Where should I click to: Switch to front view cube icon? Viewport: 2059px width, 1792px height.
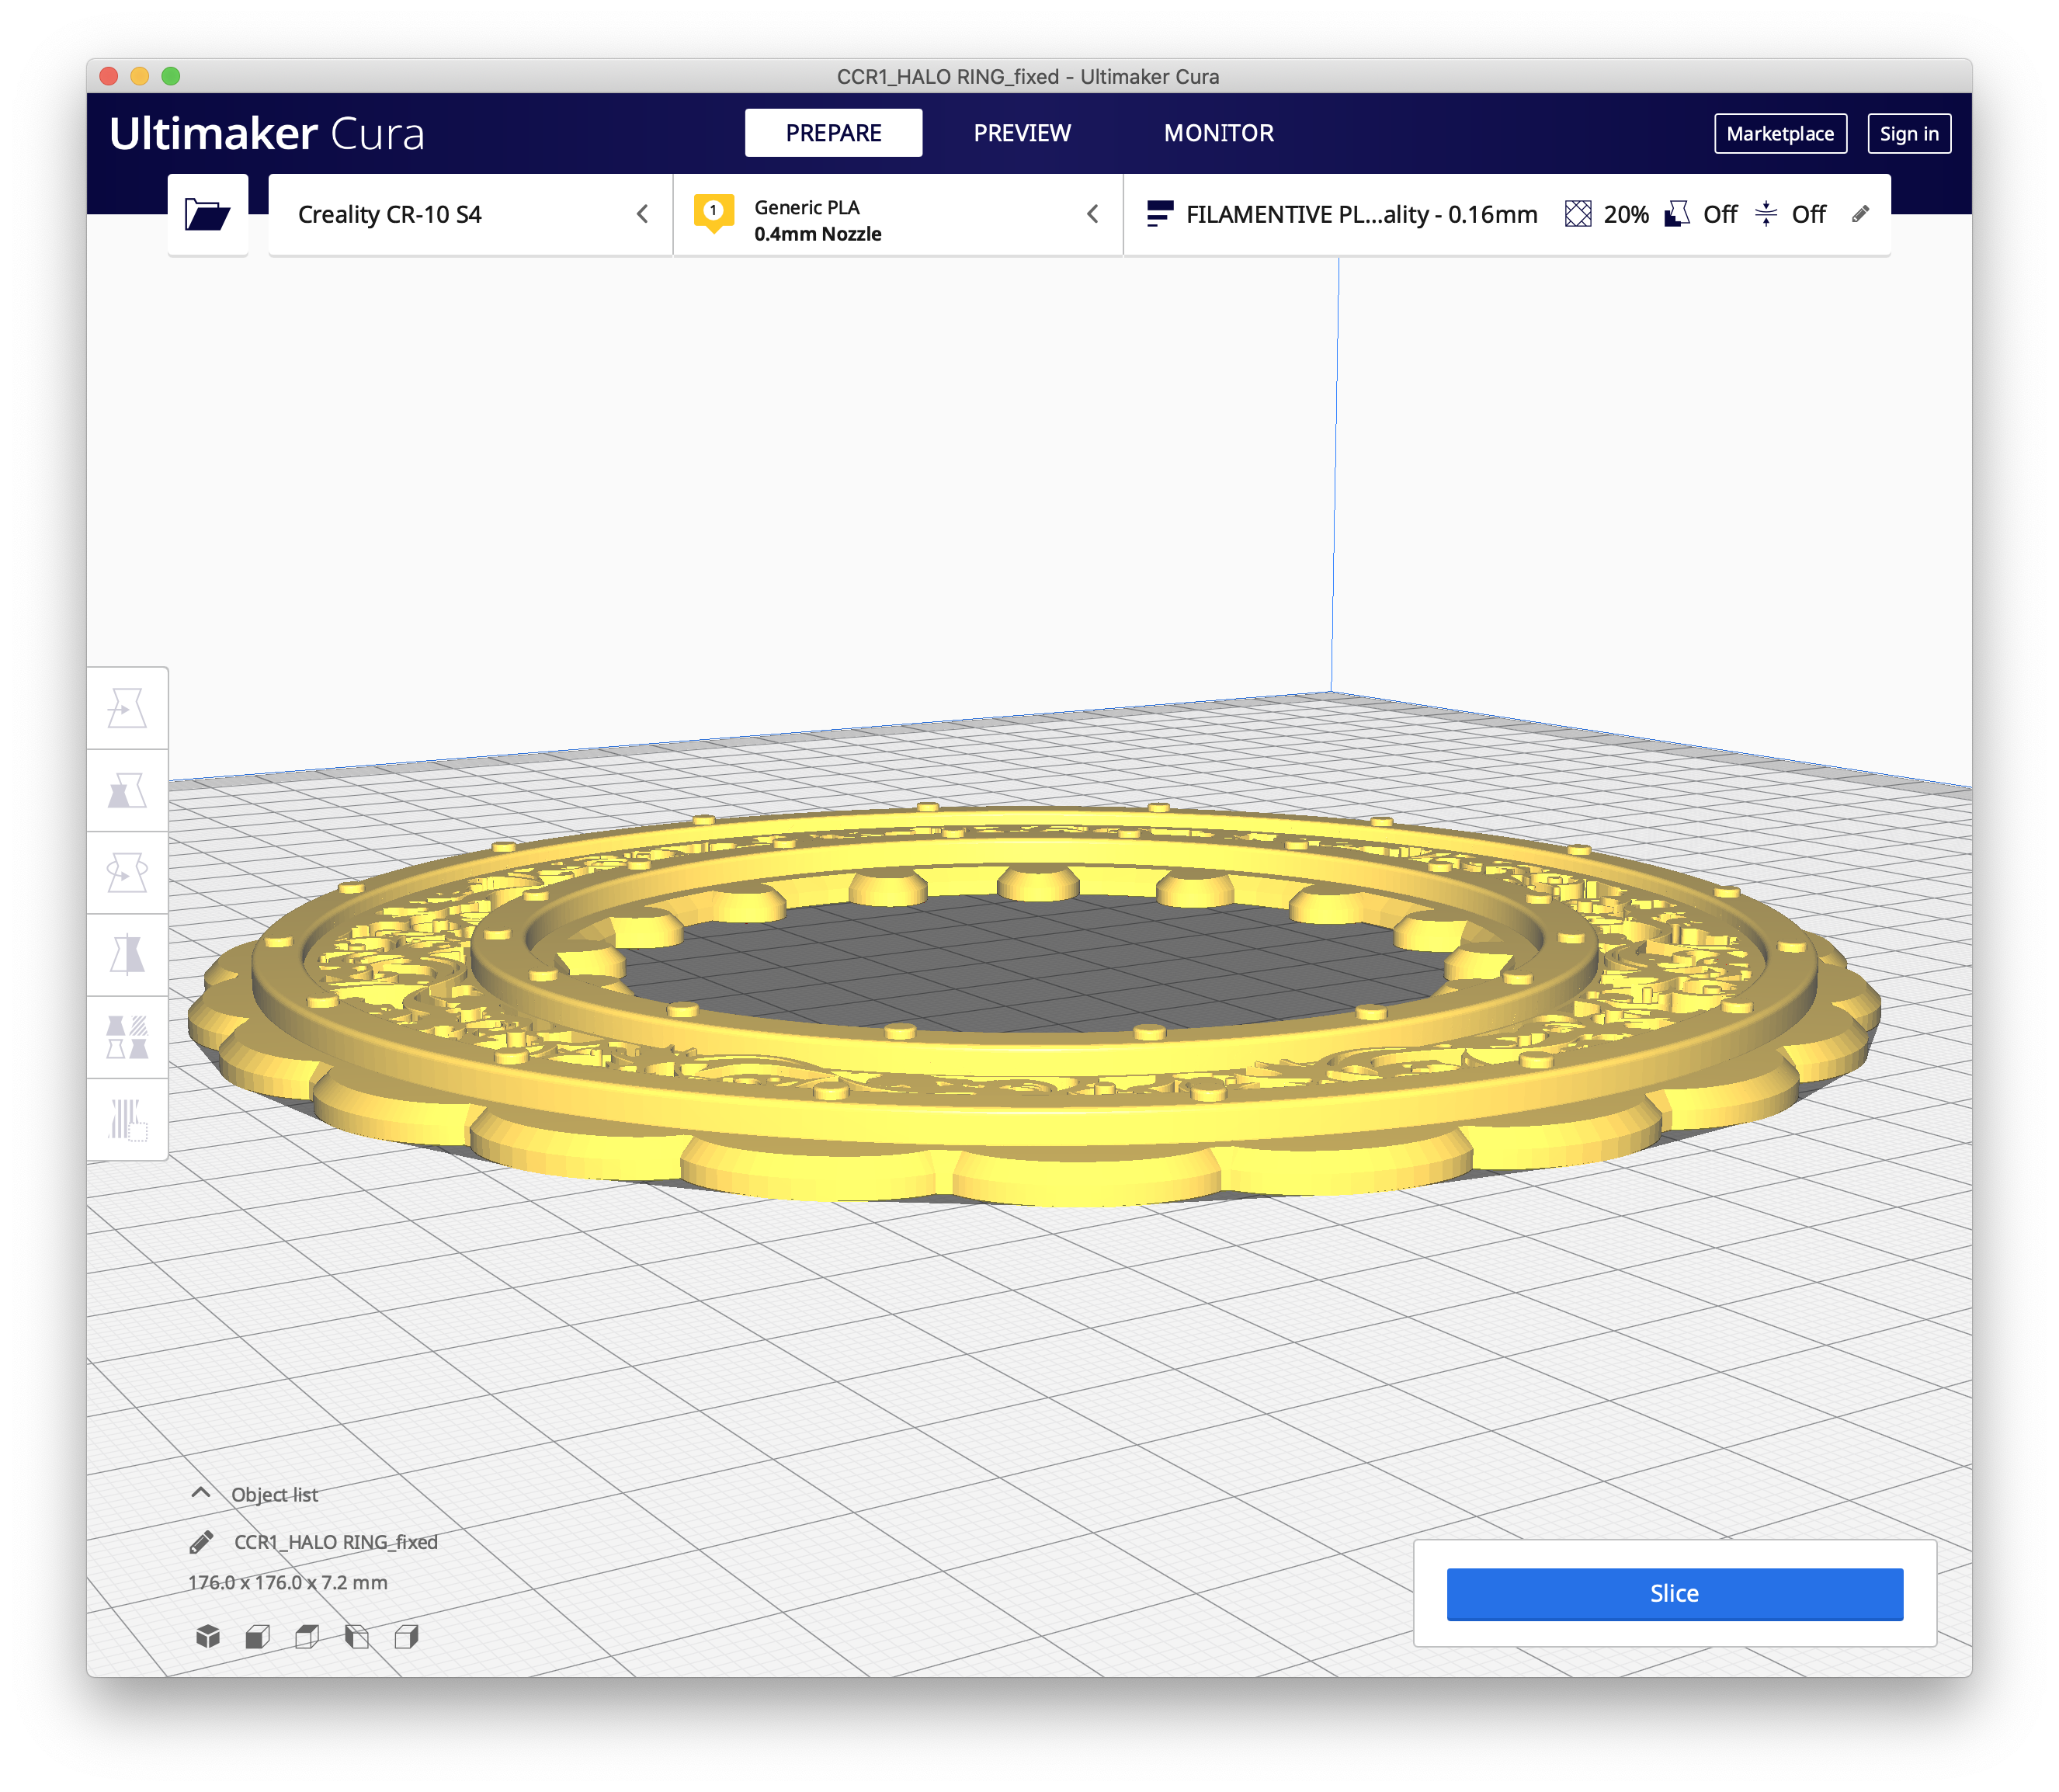pos(257,1636)
